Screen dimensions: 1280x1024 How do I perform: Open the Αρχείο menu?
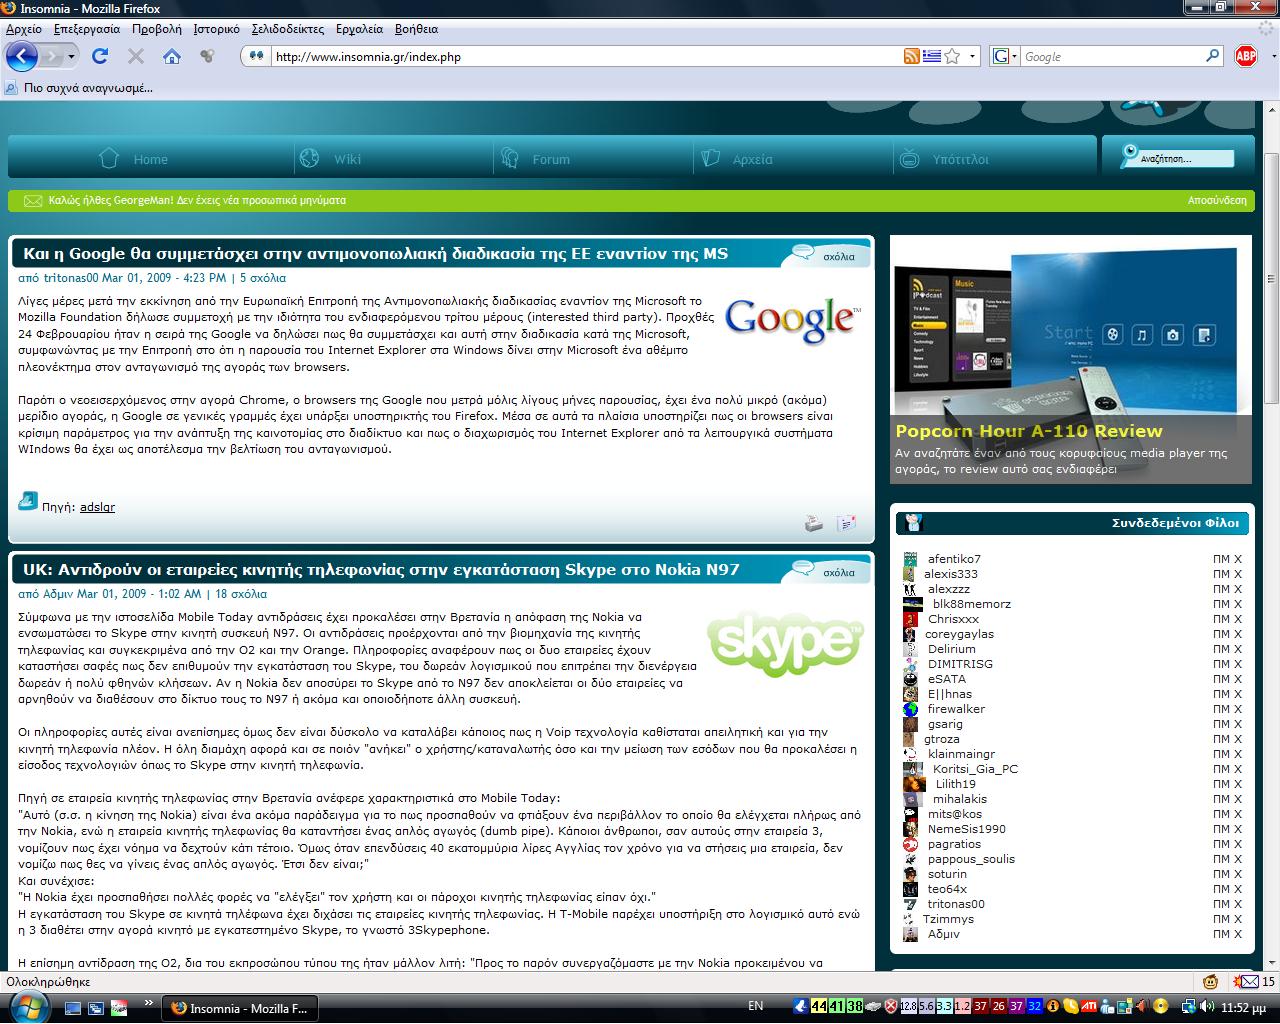tap(24, 29)
